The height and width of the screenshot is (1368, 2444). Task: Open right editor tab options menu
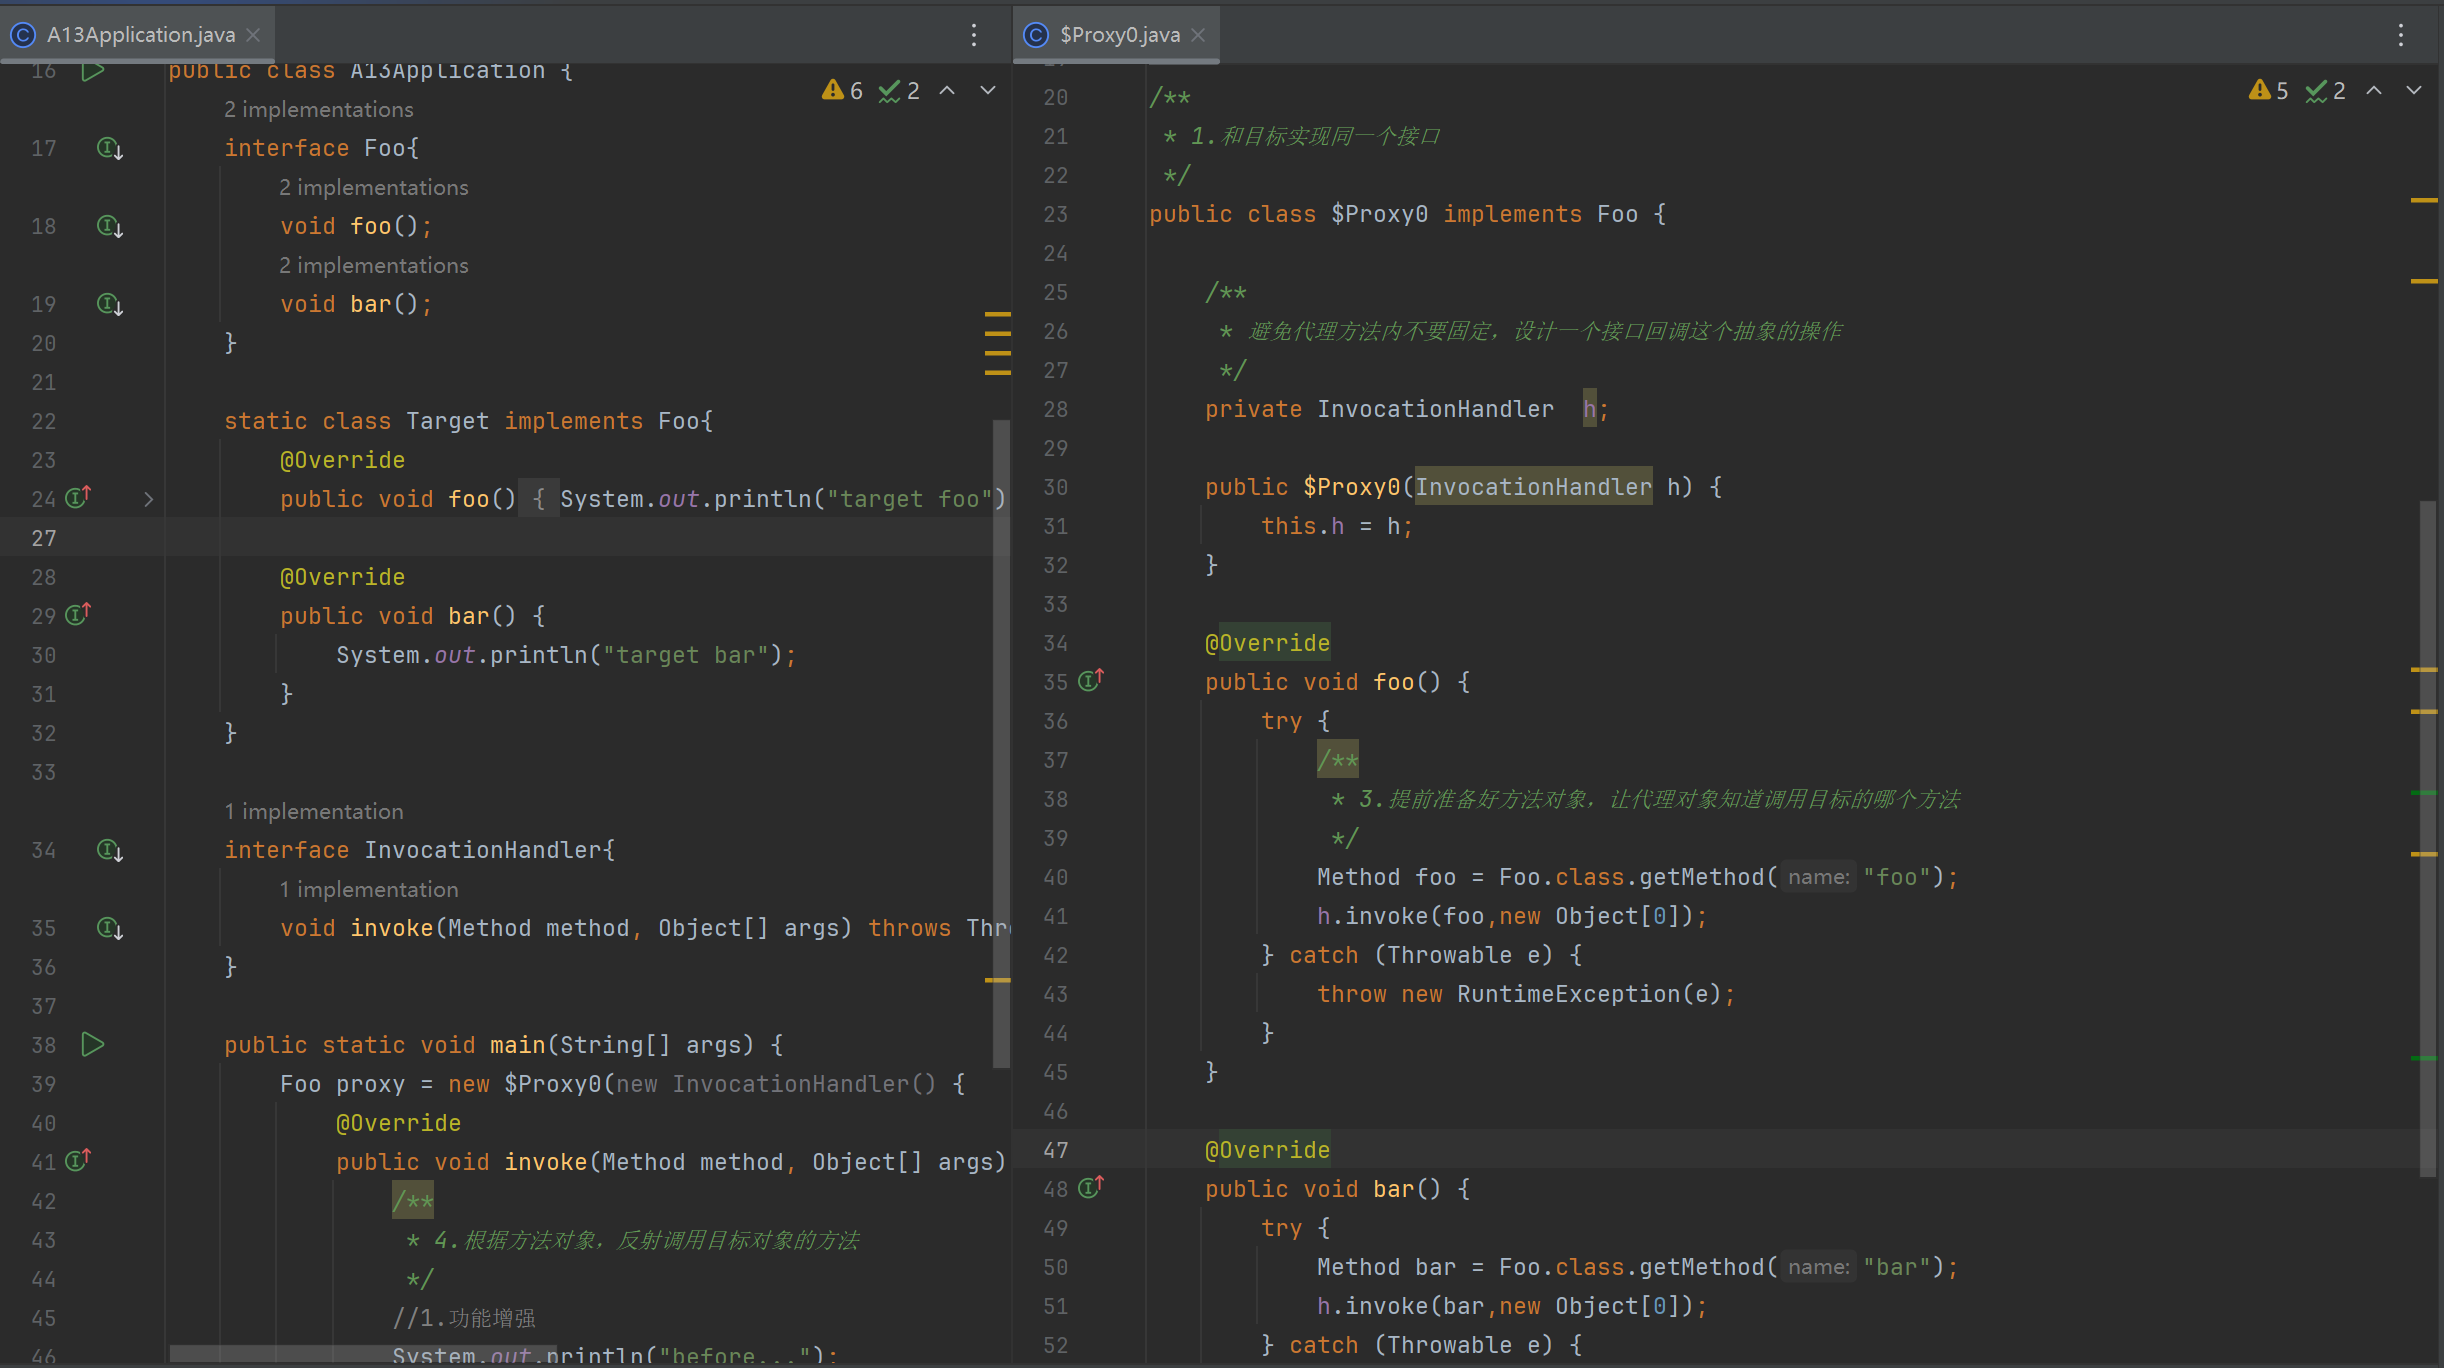[2401, 35]
